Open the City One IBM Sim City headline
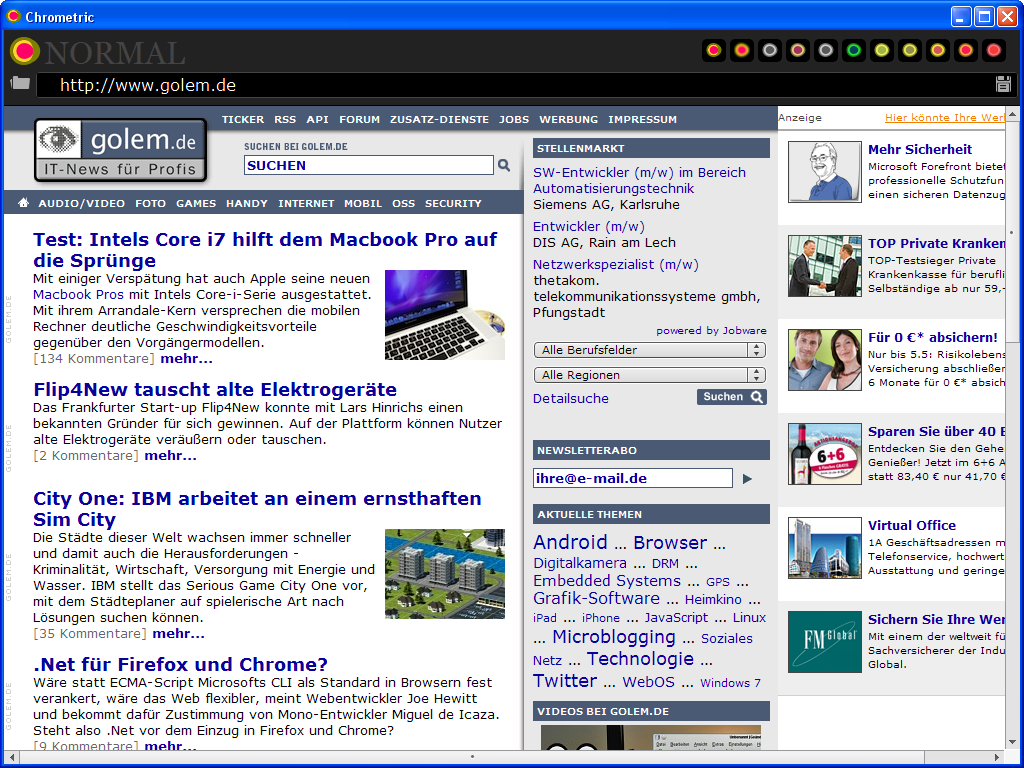The image size is (1024, 768). (x=257, y=509)
